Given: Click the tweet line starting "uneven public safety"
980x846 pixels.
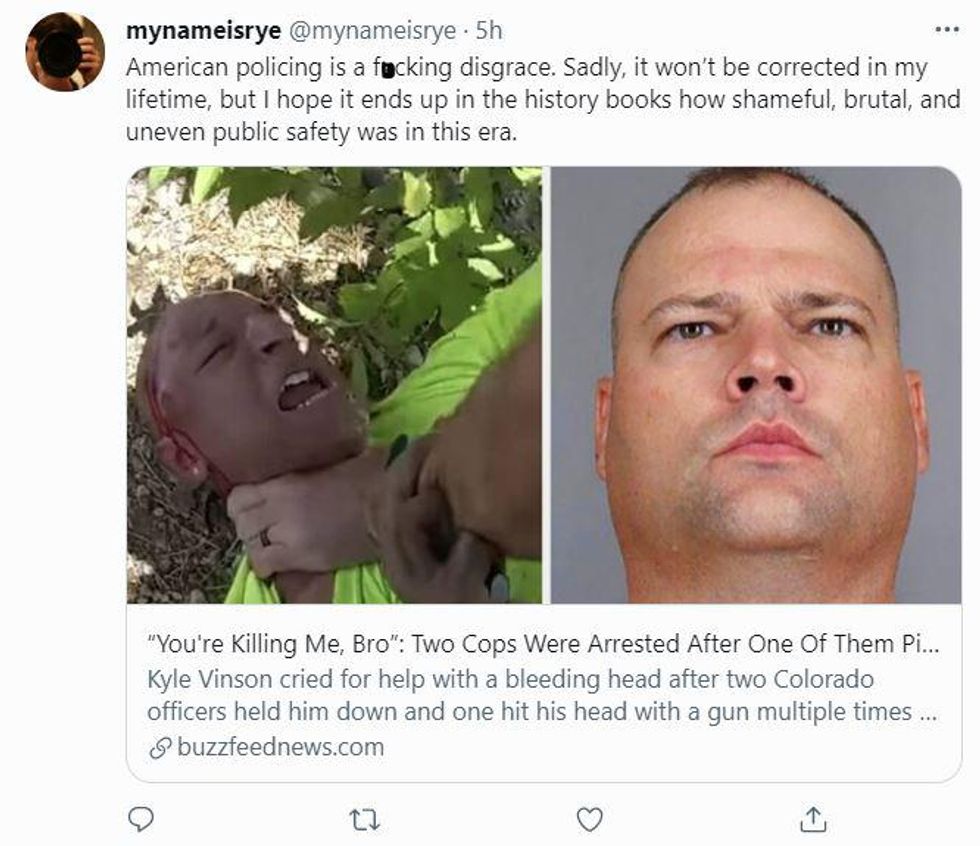Looking at the screenshot, I should [321, 132].
